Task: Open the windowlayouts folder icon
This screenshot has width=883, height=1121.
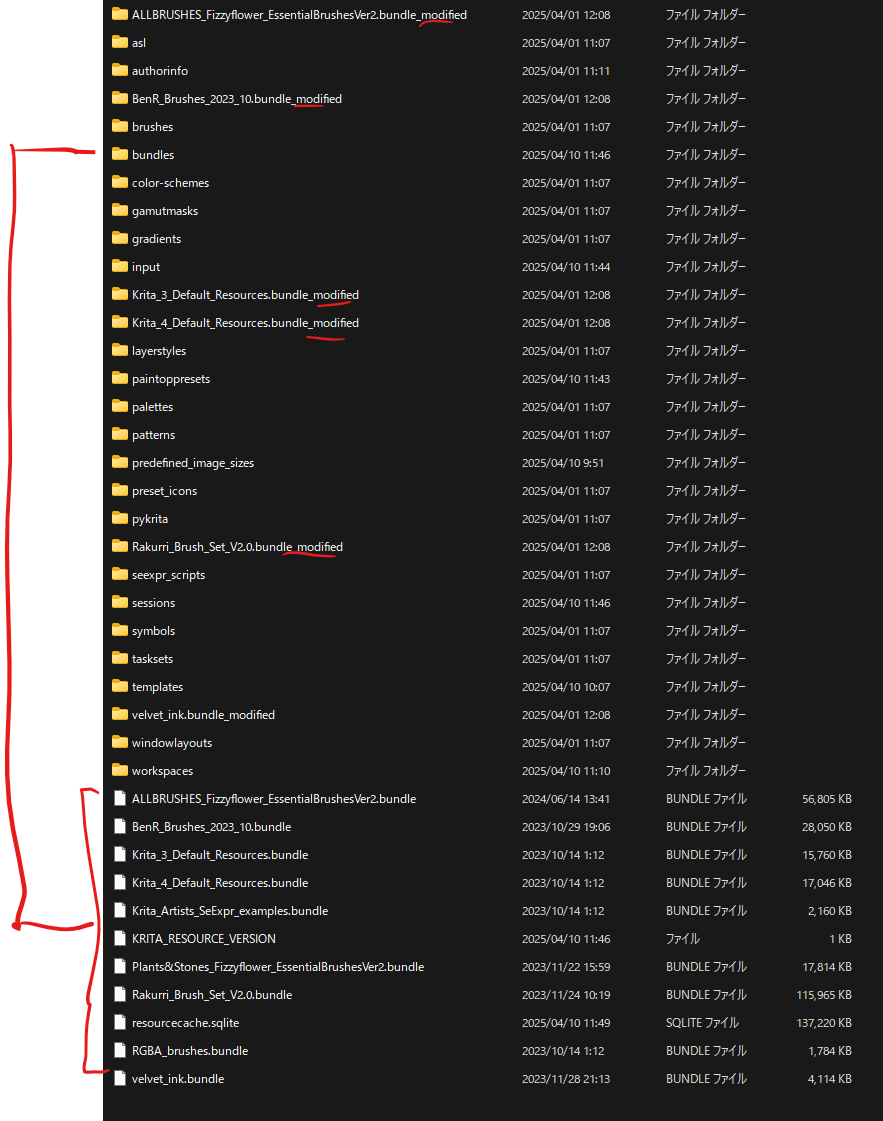Action: (x=120, y=742)
